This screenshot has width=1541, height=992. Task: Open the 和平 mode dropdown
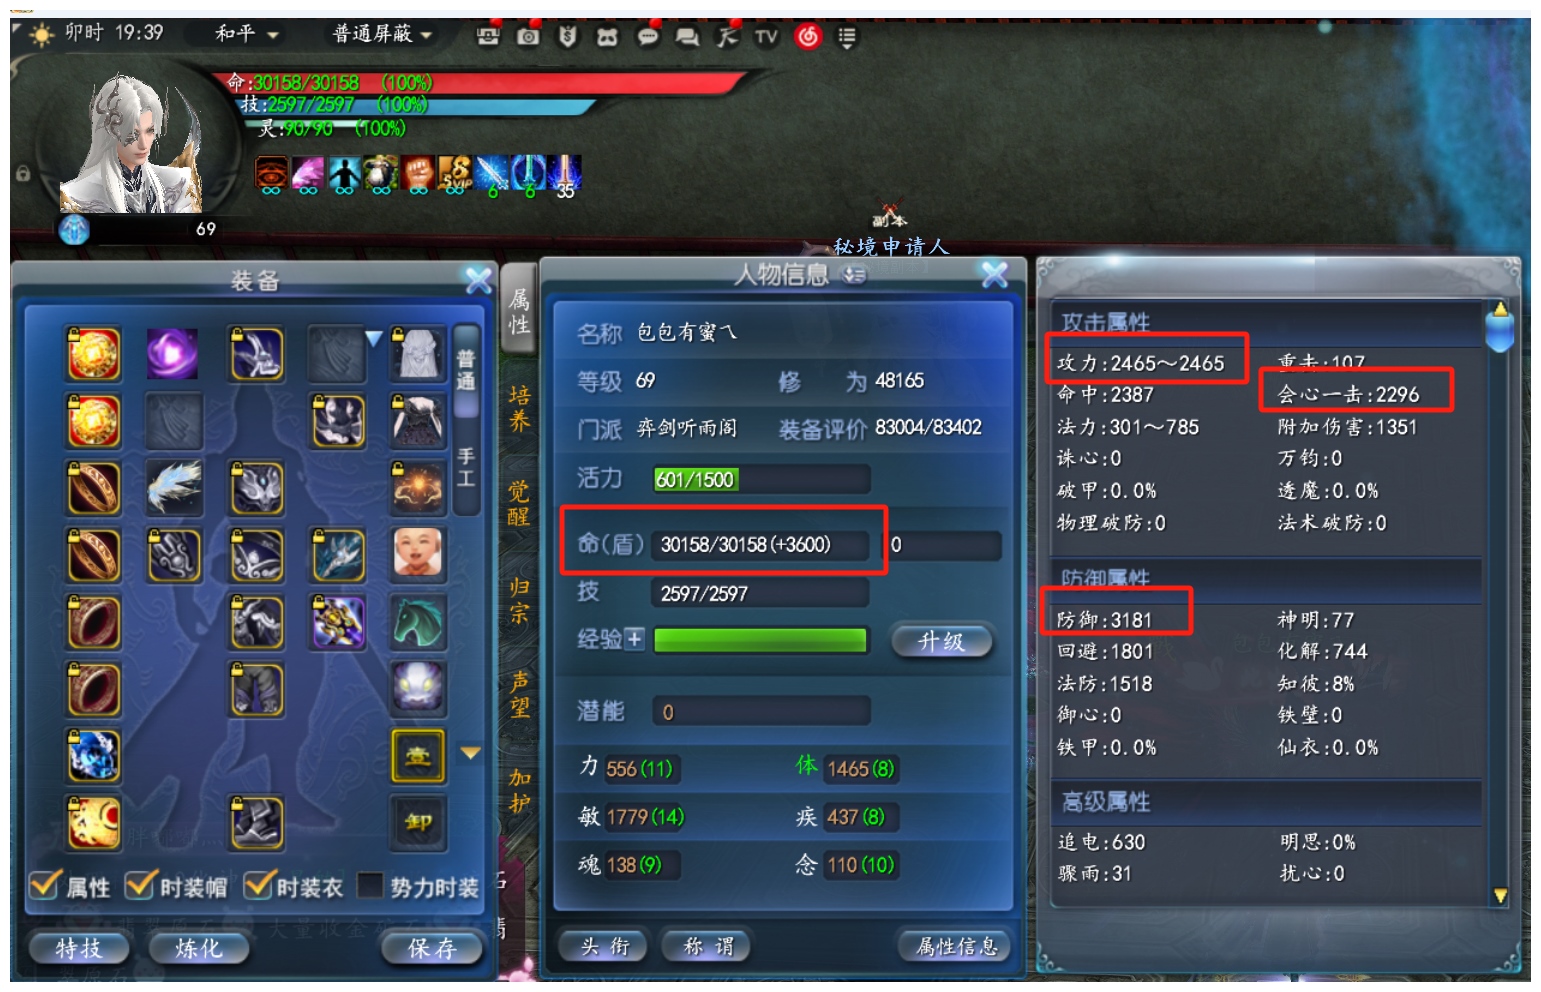pyautogui.click(x=247, y=33)
